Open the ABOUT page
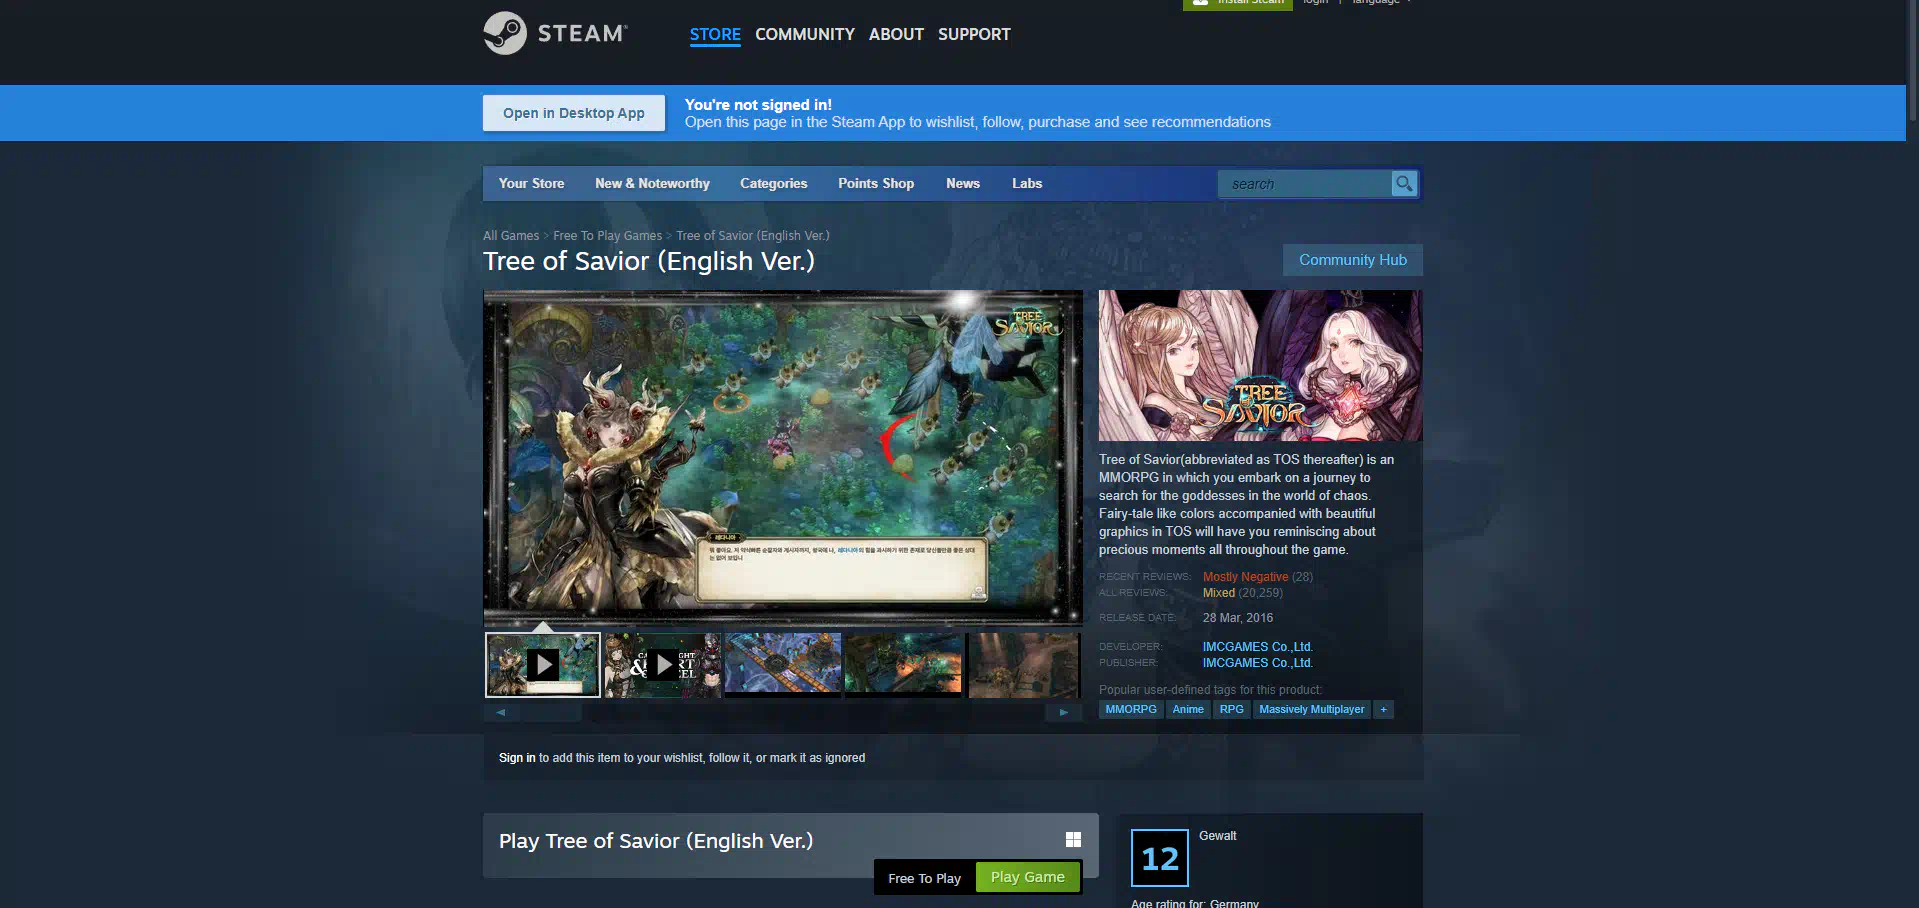 tap(896, 34)
